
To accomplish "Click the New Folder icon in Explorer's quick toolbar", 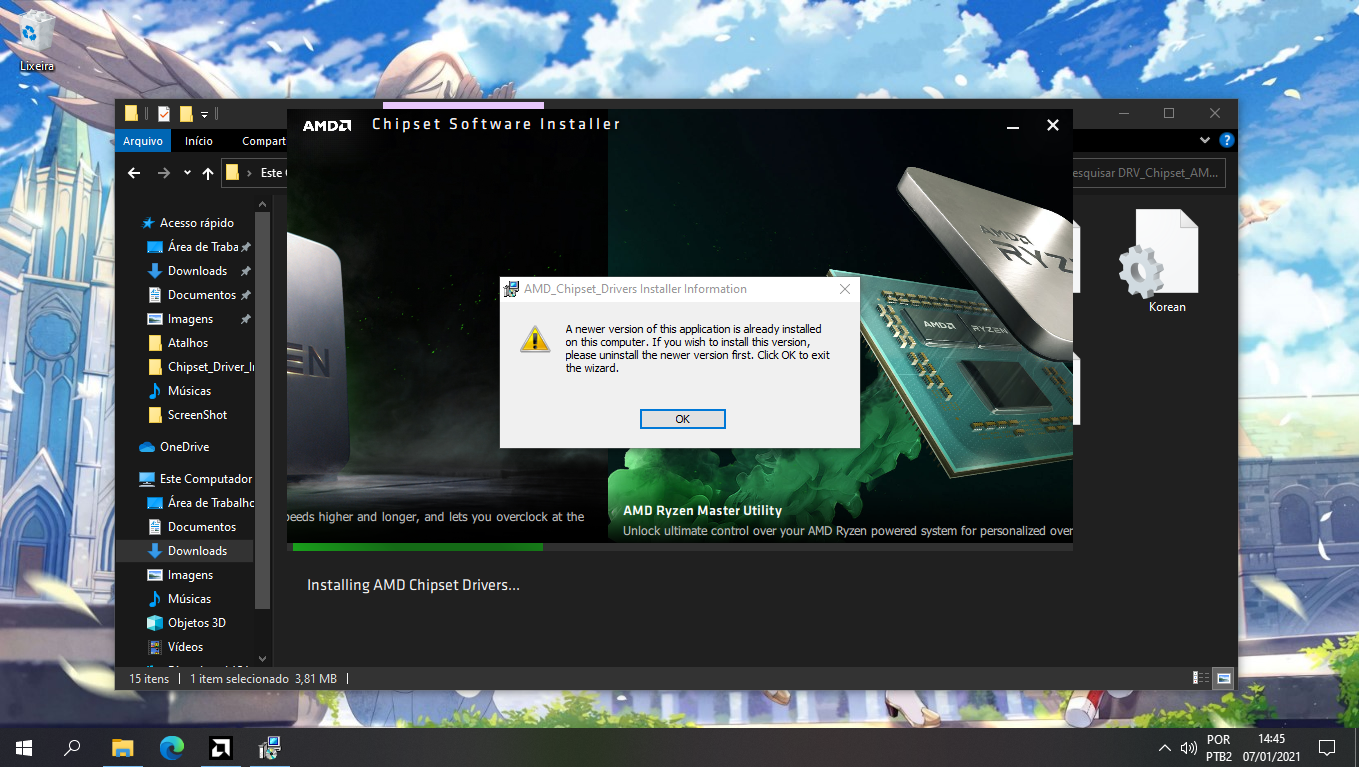I will [x=186, y=114].
